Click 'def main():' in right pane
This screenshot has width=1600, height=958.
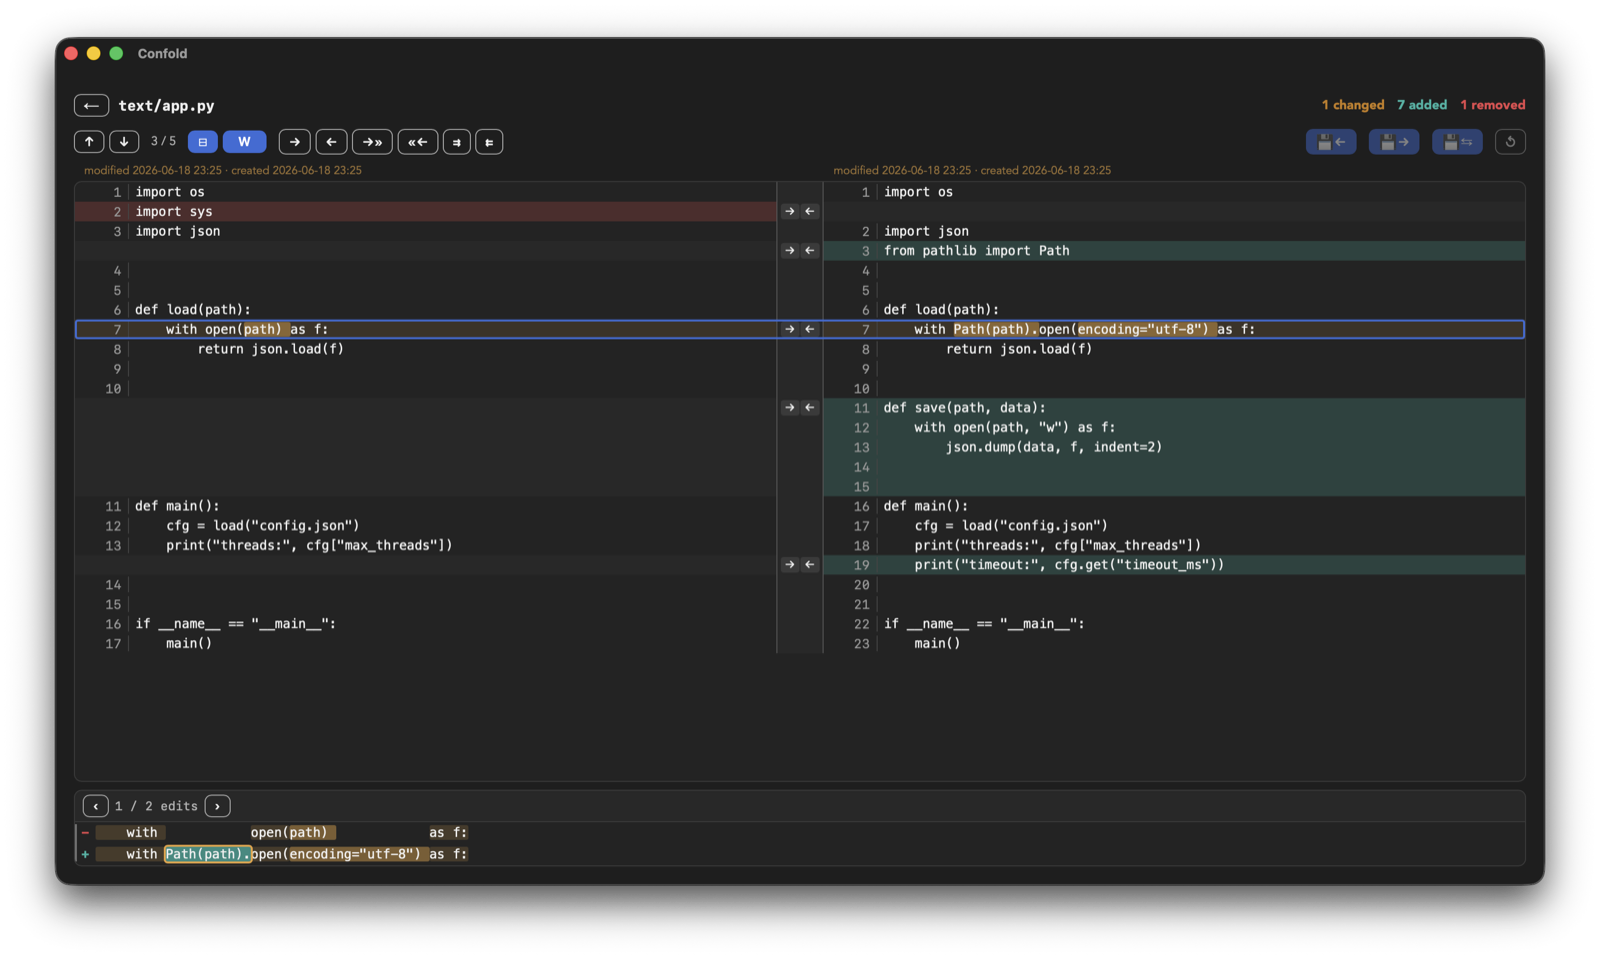pyautogui.click(x=925, y=506)
